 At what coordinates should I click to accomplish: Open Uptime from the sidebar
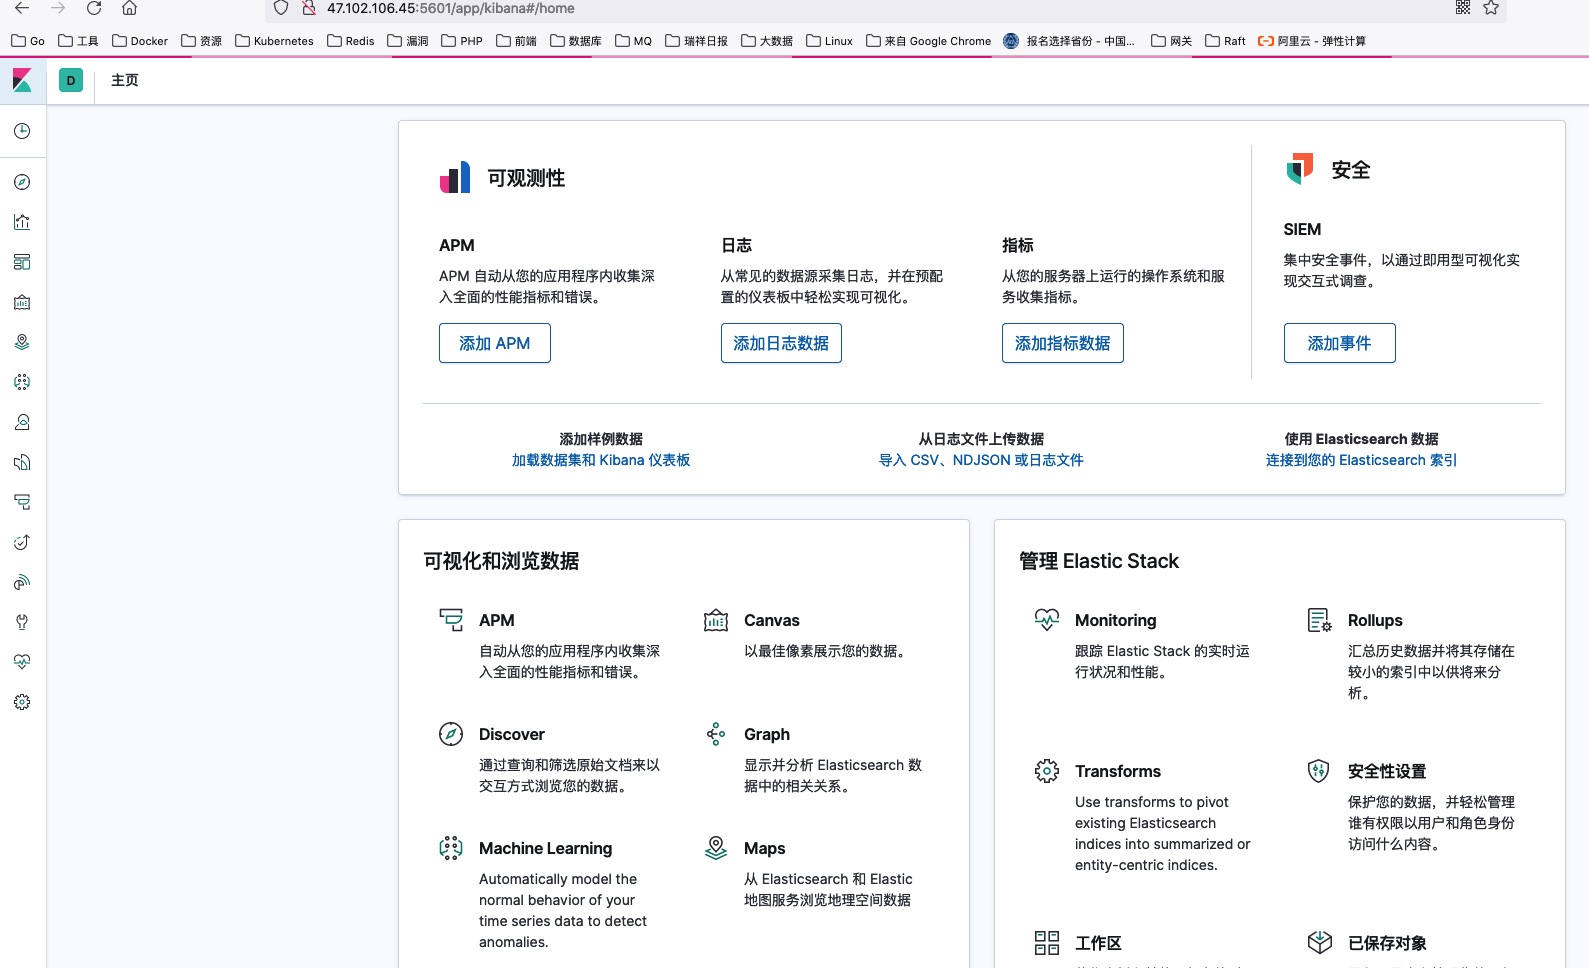click(22, 542)
